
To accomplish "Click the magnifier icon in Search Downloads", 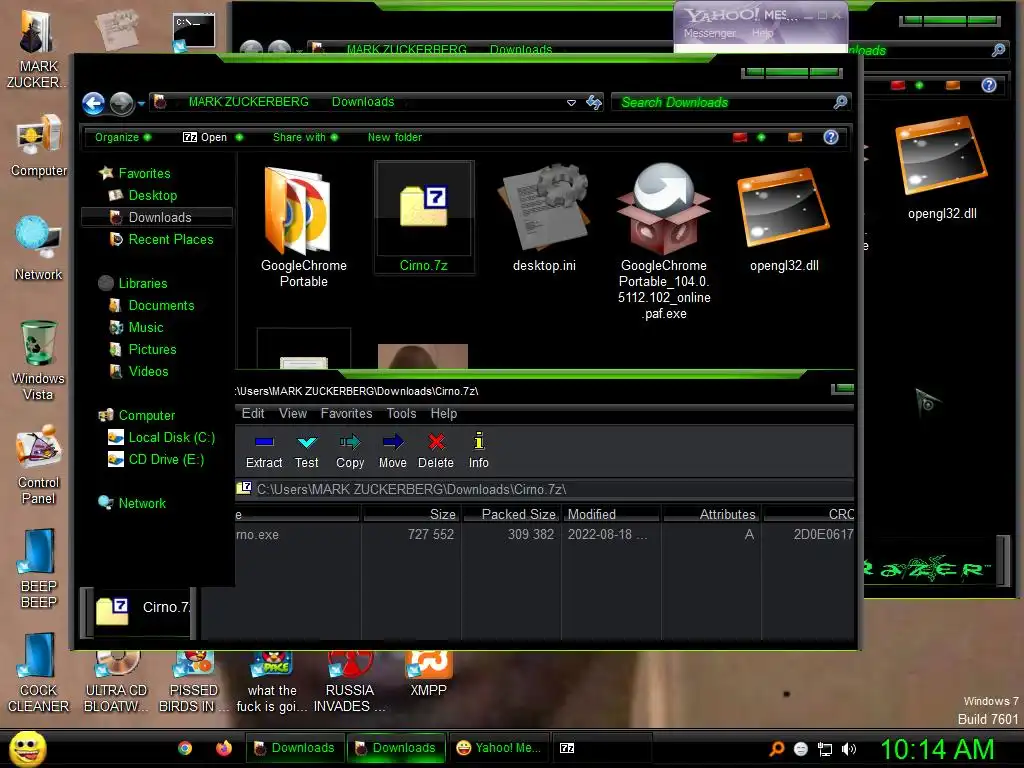I will coord(840,102).
